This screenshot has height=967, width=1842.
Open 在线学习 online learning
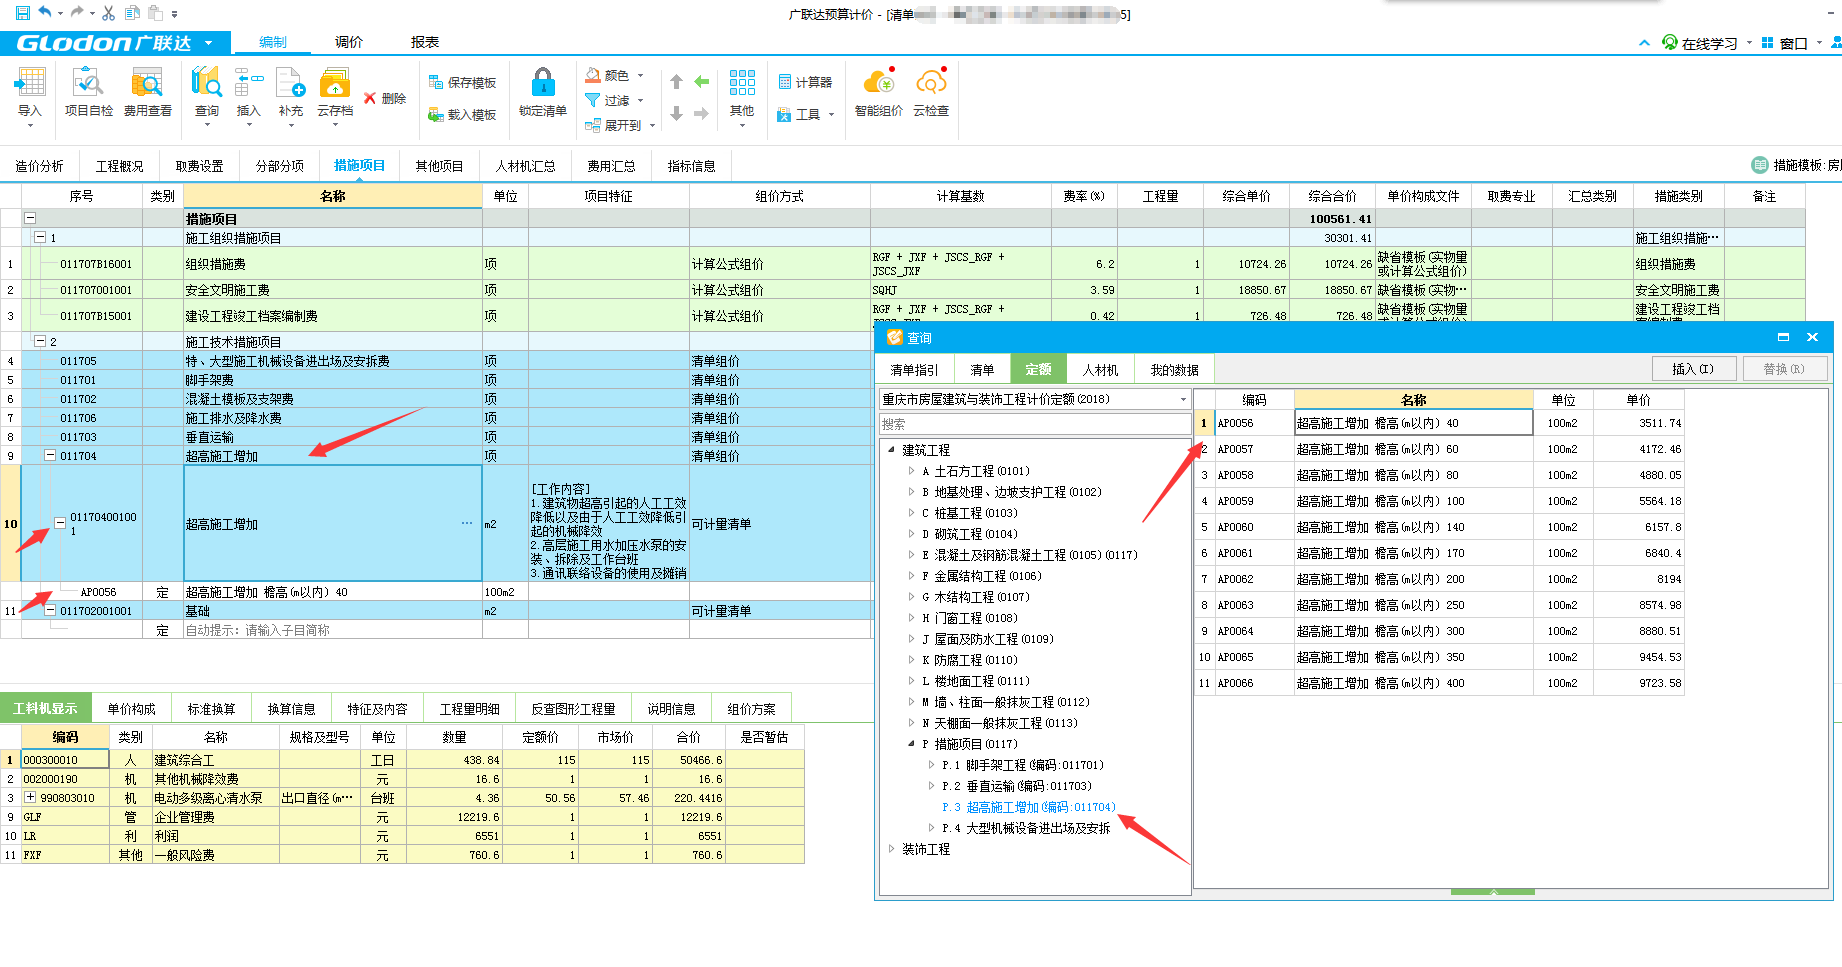(1700, 43)
